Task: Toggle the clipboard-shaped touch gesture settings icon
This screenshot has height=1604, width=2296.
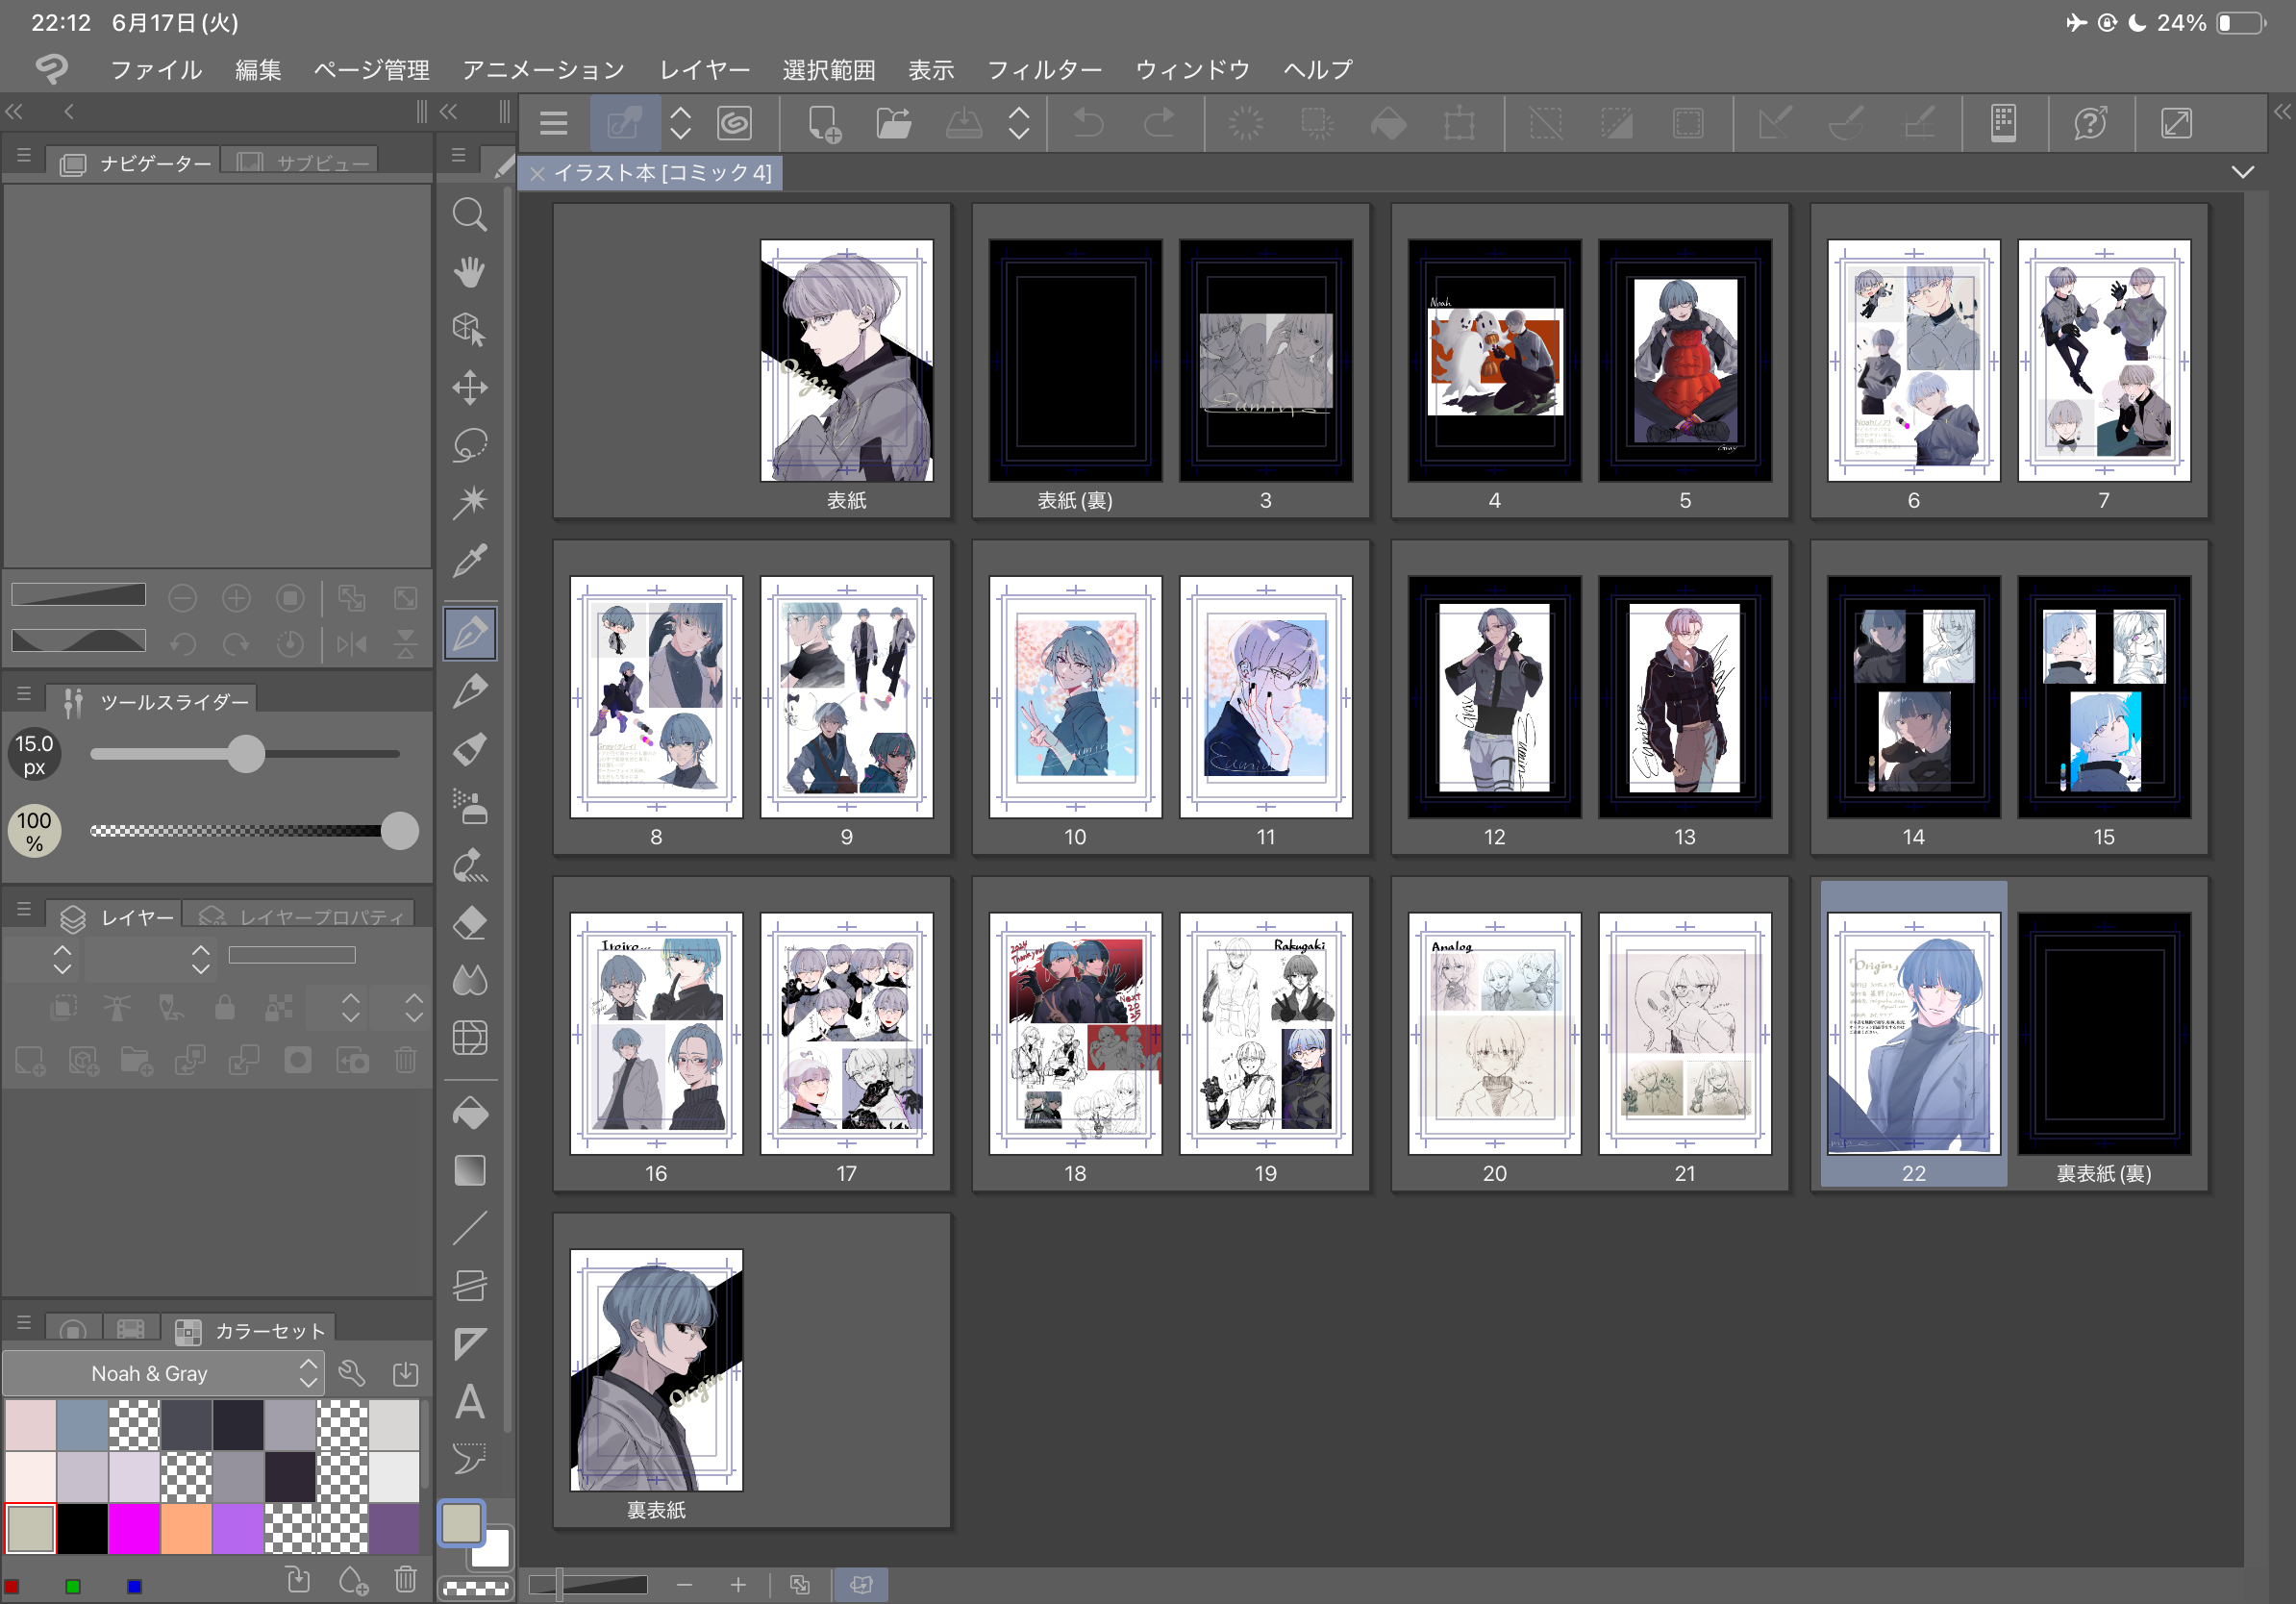Action: click(2003, 124)
